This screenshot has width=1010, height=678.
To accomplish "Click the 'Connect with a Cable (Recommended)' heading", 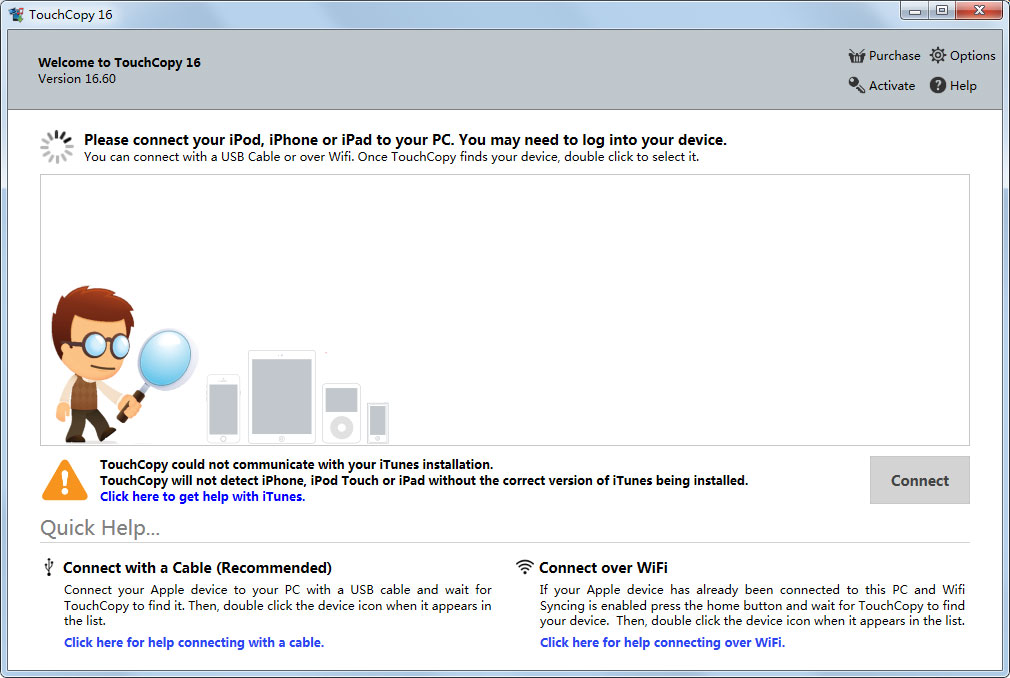I will (197, 568).
